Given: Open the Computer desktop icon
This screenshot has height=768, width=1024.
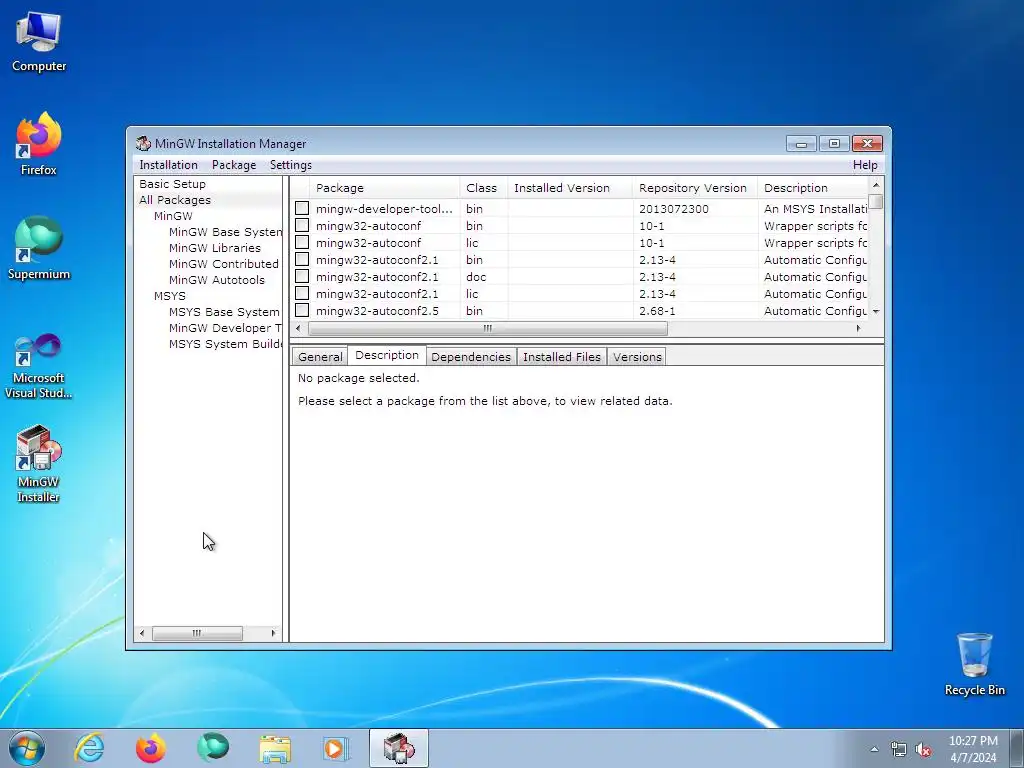Looking at the screenshot, I should [x=39, y=41].
